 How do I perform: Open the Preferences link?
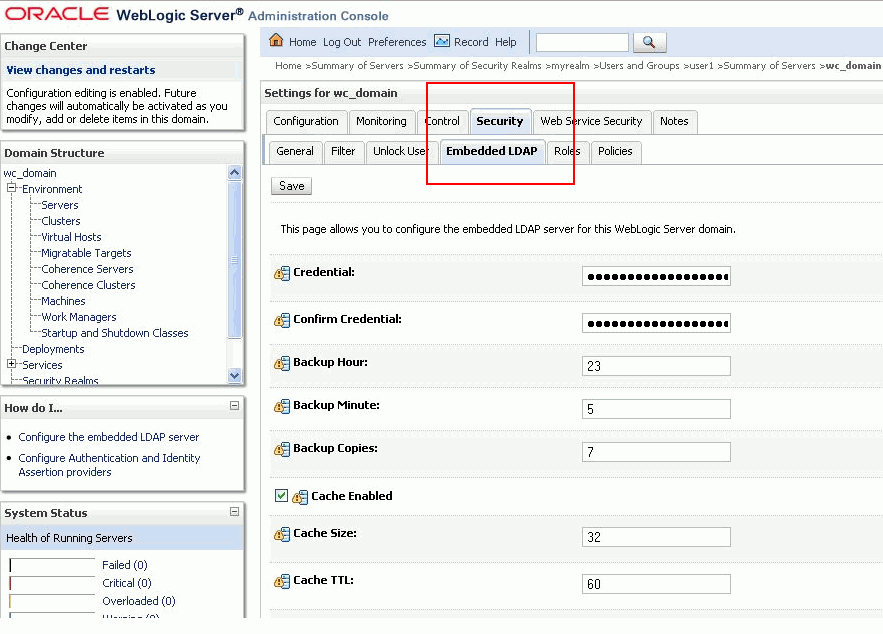(397, 42)
